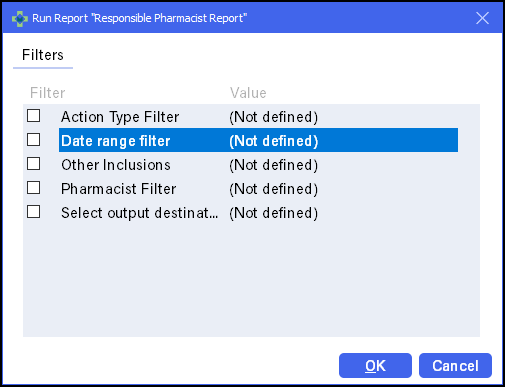Select the Other Inclusions filter row
Viewport: 505px width, 387px height.
258,165
